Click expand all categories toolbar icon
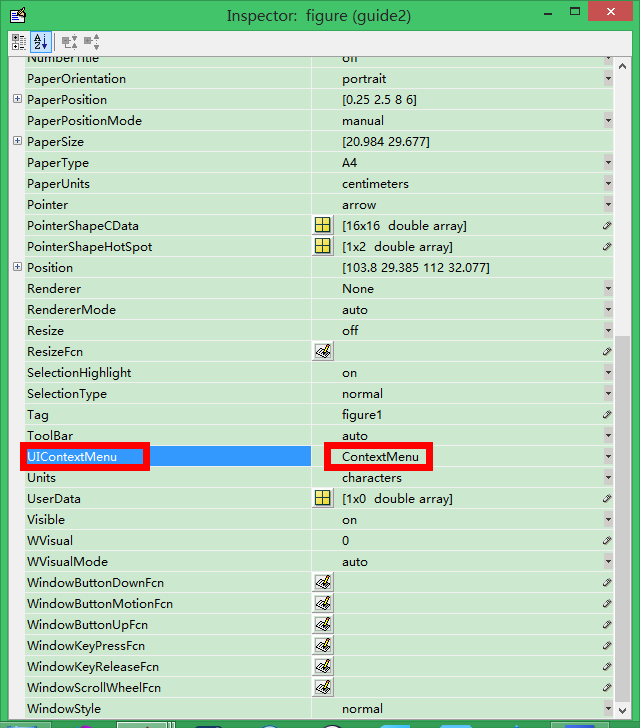The height and width of the screenshot is (728, 640). tap(70, 42)
